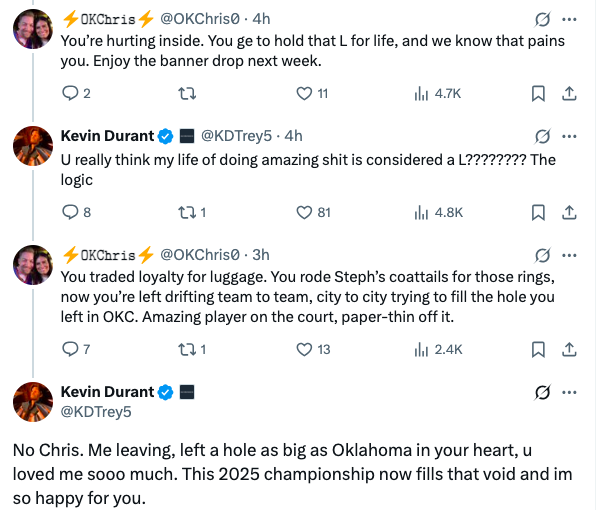Like the tweet with 11 likes
This screenshot has height=510, width=601.
(x=304, y=94)
